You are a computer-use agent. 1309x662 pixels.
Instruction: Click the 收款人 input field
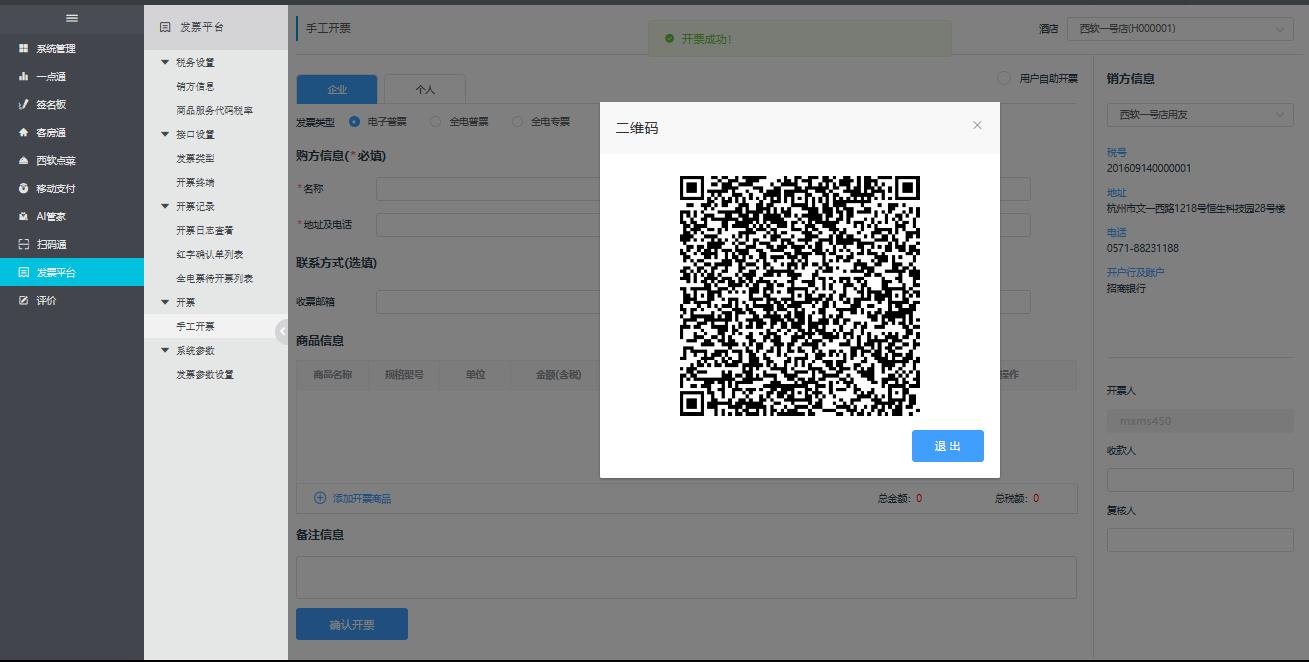click(x=1200, y=479)
